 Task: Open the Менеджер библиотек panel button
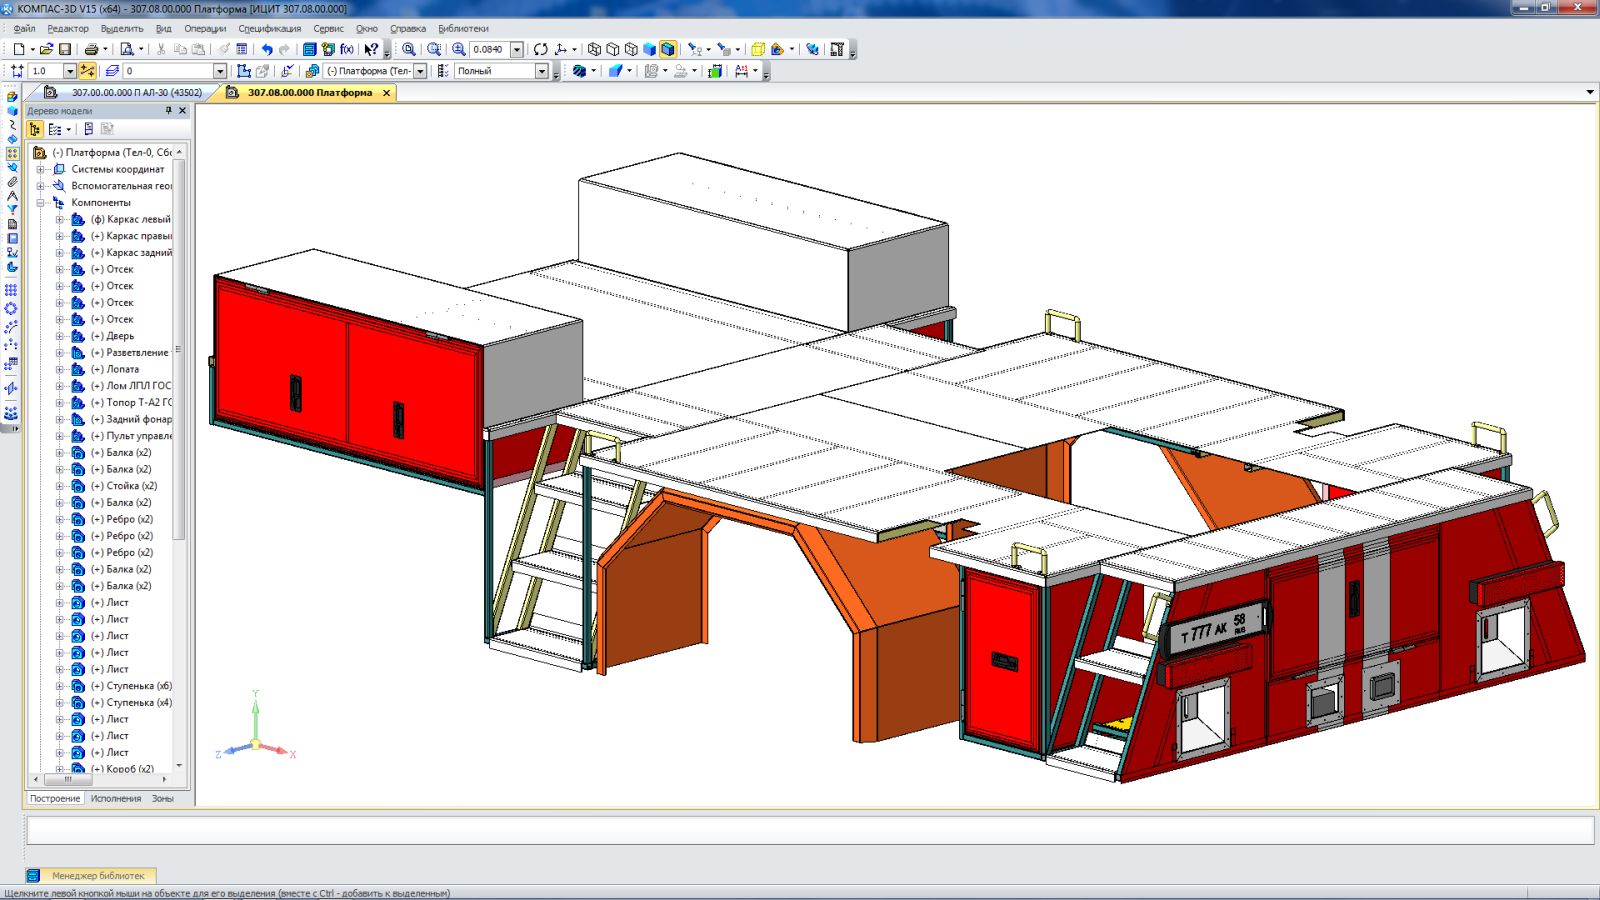coord(97,876)
